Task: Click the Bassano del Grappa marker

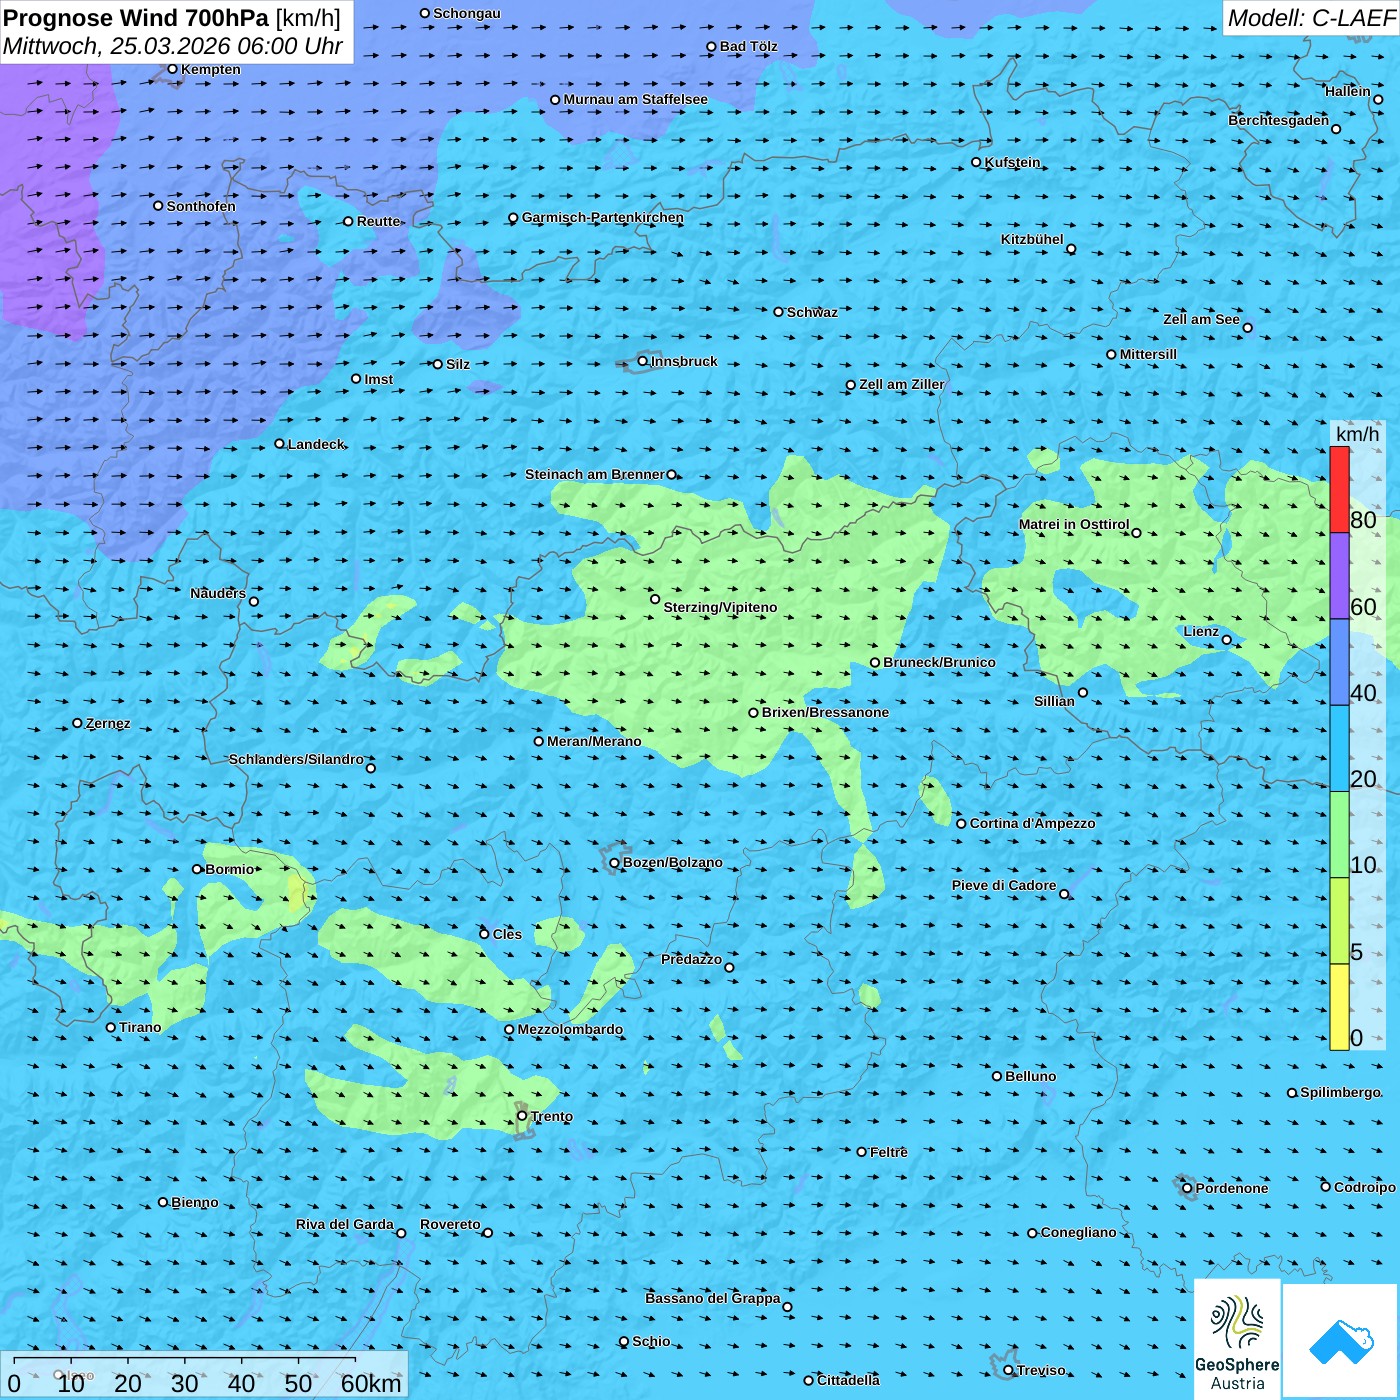Action: point(787,1306)
